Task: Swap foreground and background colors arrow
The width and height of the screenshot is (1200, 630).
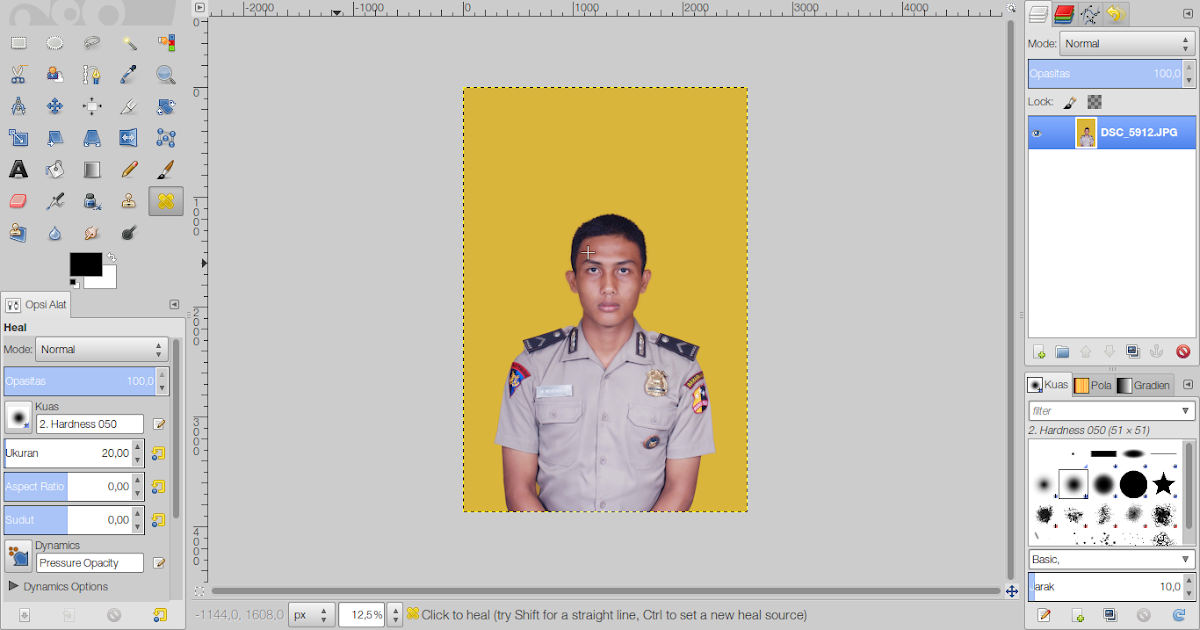Action: [x=111, y=258]
